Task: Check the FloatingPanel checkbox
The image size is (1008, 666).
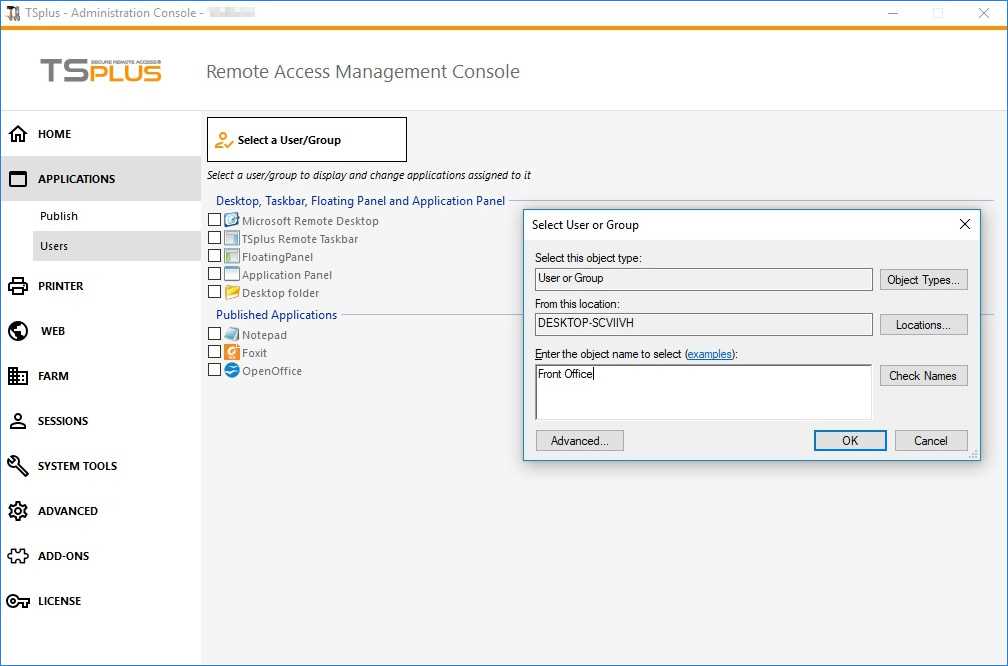Action: tap(214, 256)
